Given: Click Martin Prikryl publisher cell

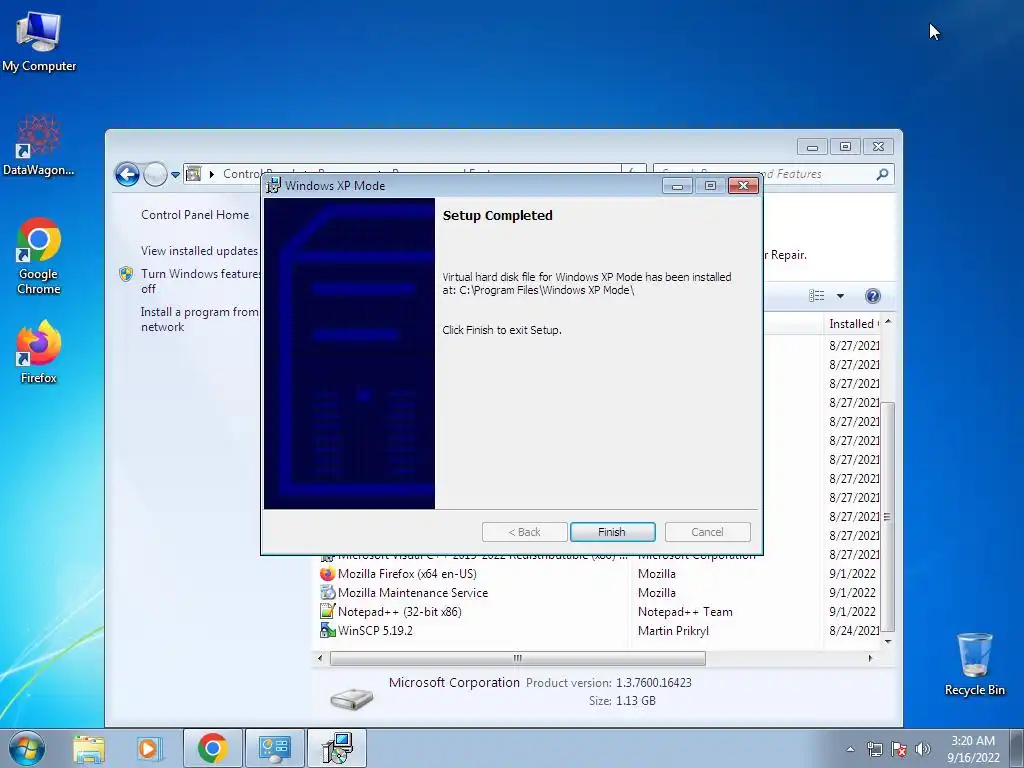Looking at the screenshot, I should tap(673, 631).
